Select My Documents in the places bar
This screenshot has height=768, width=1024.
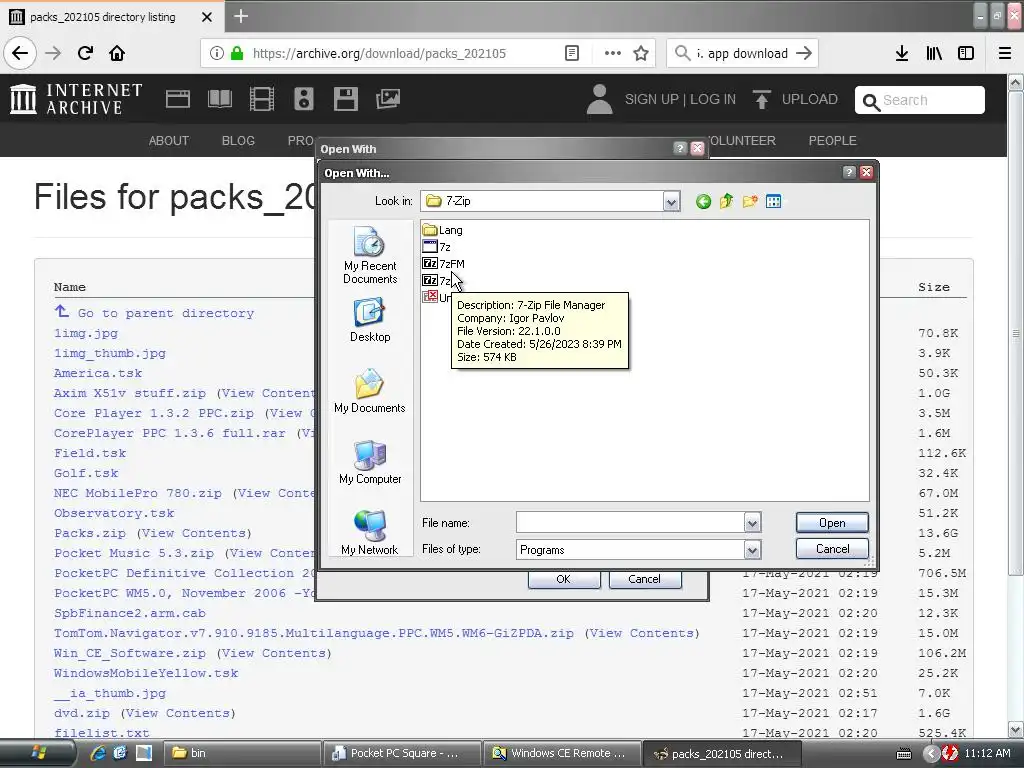pyautogui.click(x=370, y=391)
